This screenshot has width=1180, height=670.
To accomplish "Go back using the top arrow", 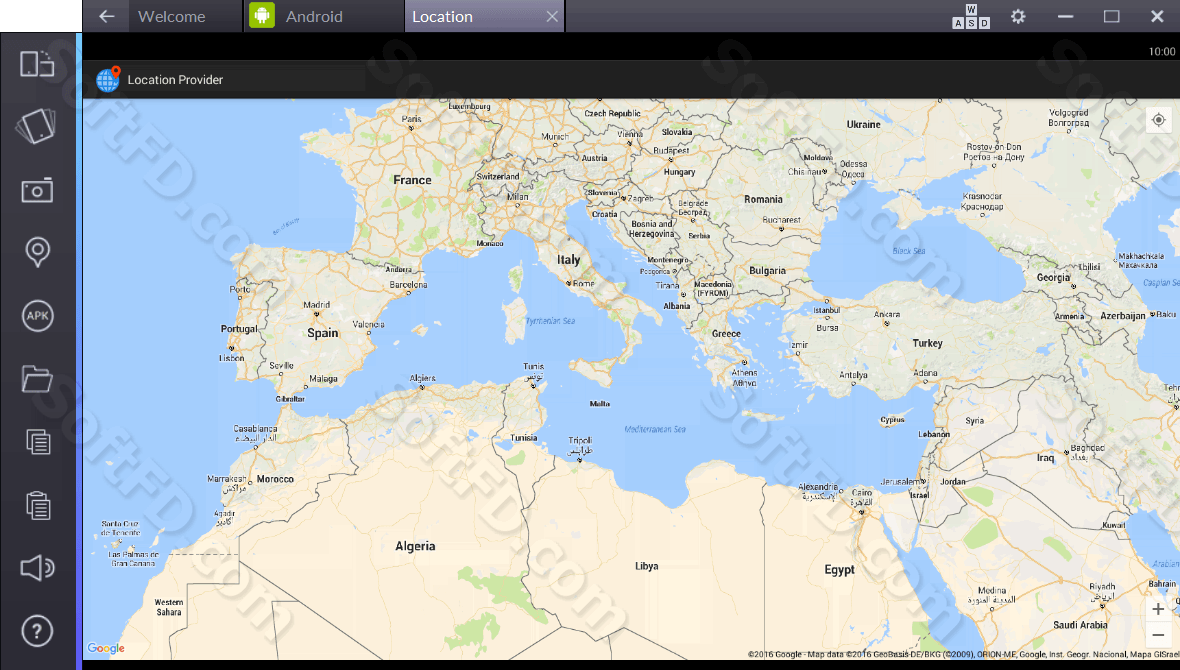I will pos(107,16).
